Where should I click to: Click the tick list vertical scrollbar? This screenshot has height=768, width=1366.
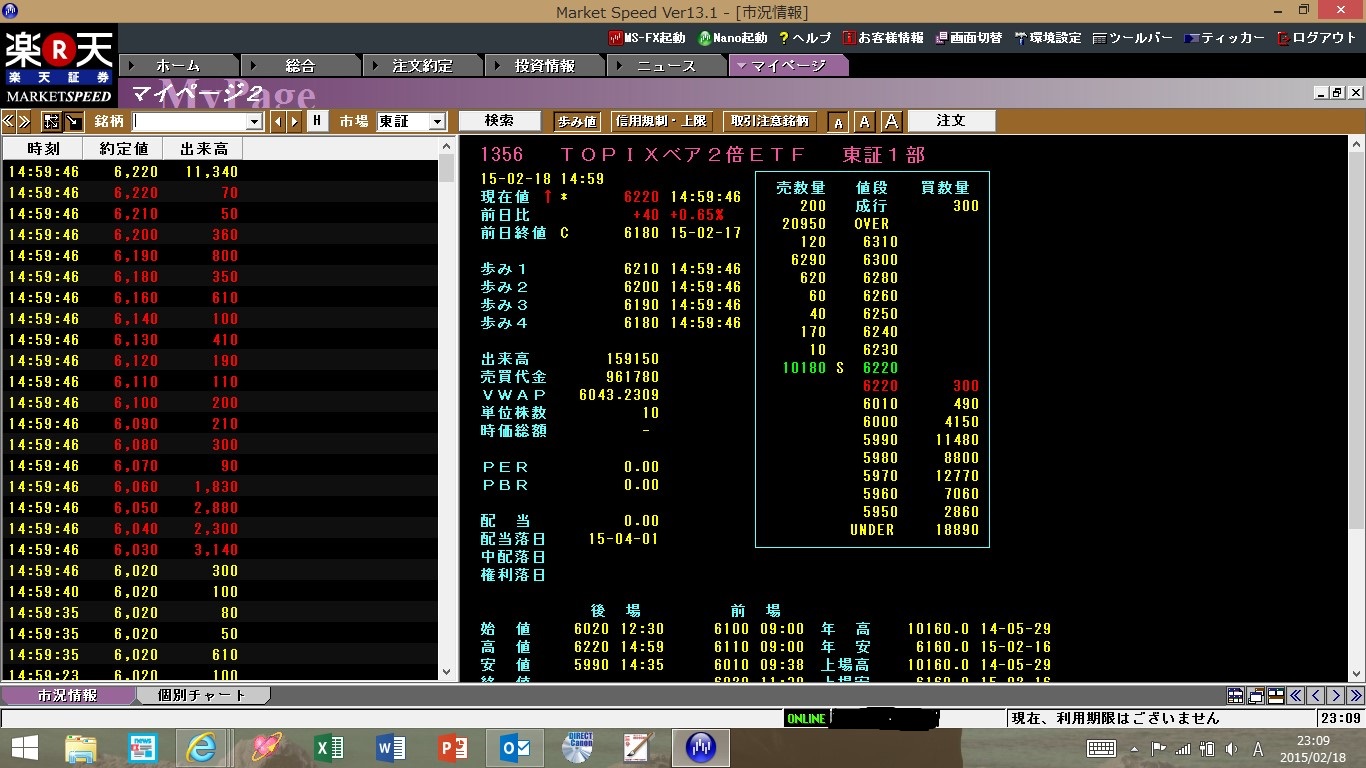coord(447,400)
